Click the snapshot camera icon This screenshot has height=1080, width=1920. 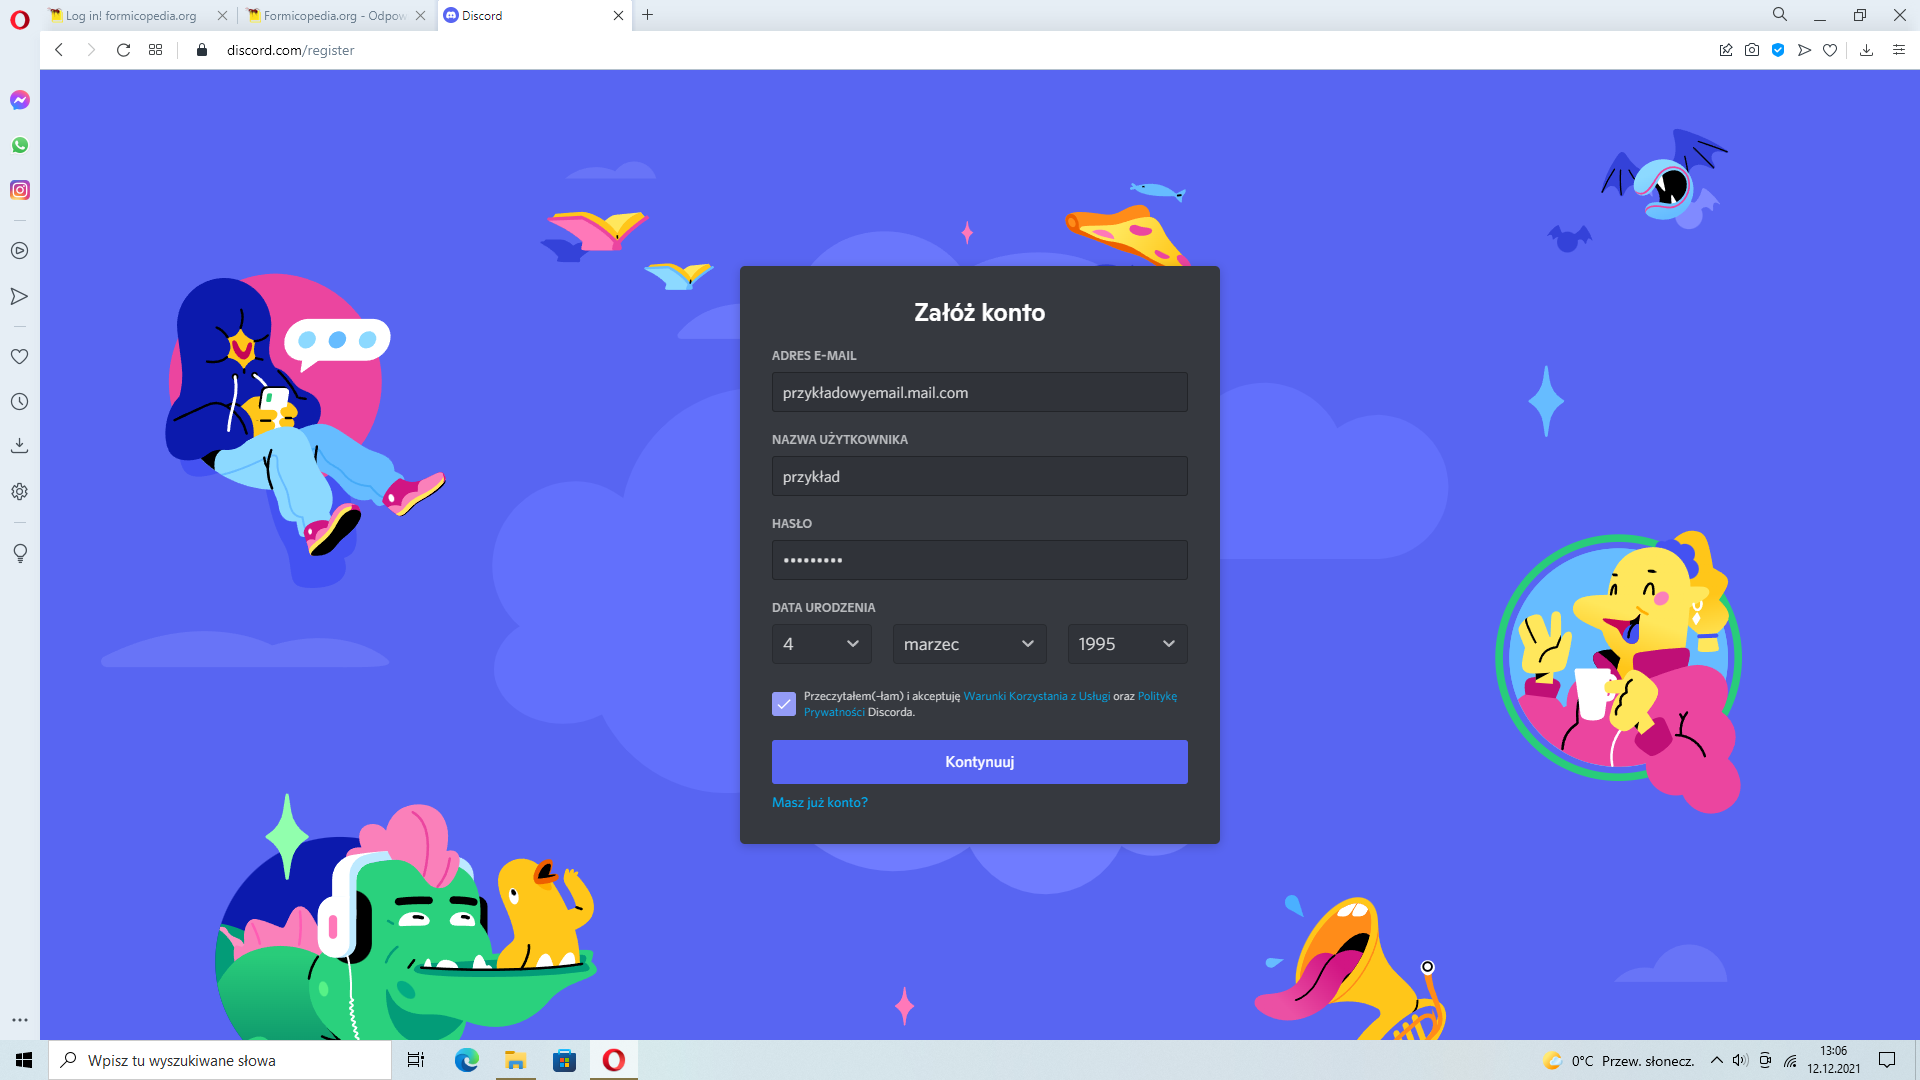point(1752,50)
